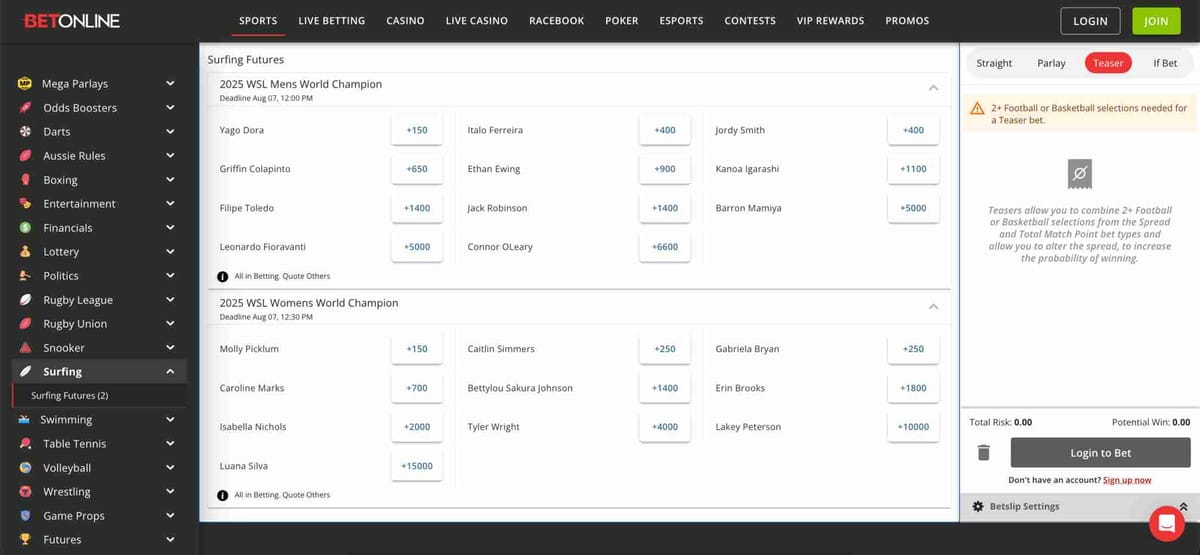This screenshot has width=1200, height=555.
Task: Open Surfing Futures (2) sidebar item
Action: tap(99, 396)
